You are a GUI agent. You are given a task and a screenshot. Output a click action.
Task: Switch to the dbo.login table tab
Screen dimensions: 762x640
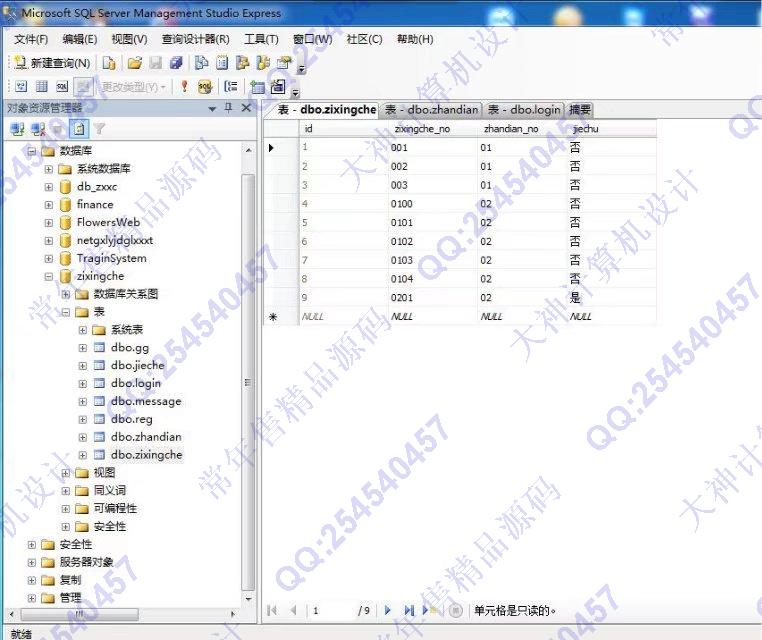click(524, 110)
